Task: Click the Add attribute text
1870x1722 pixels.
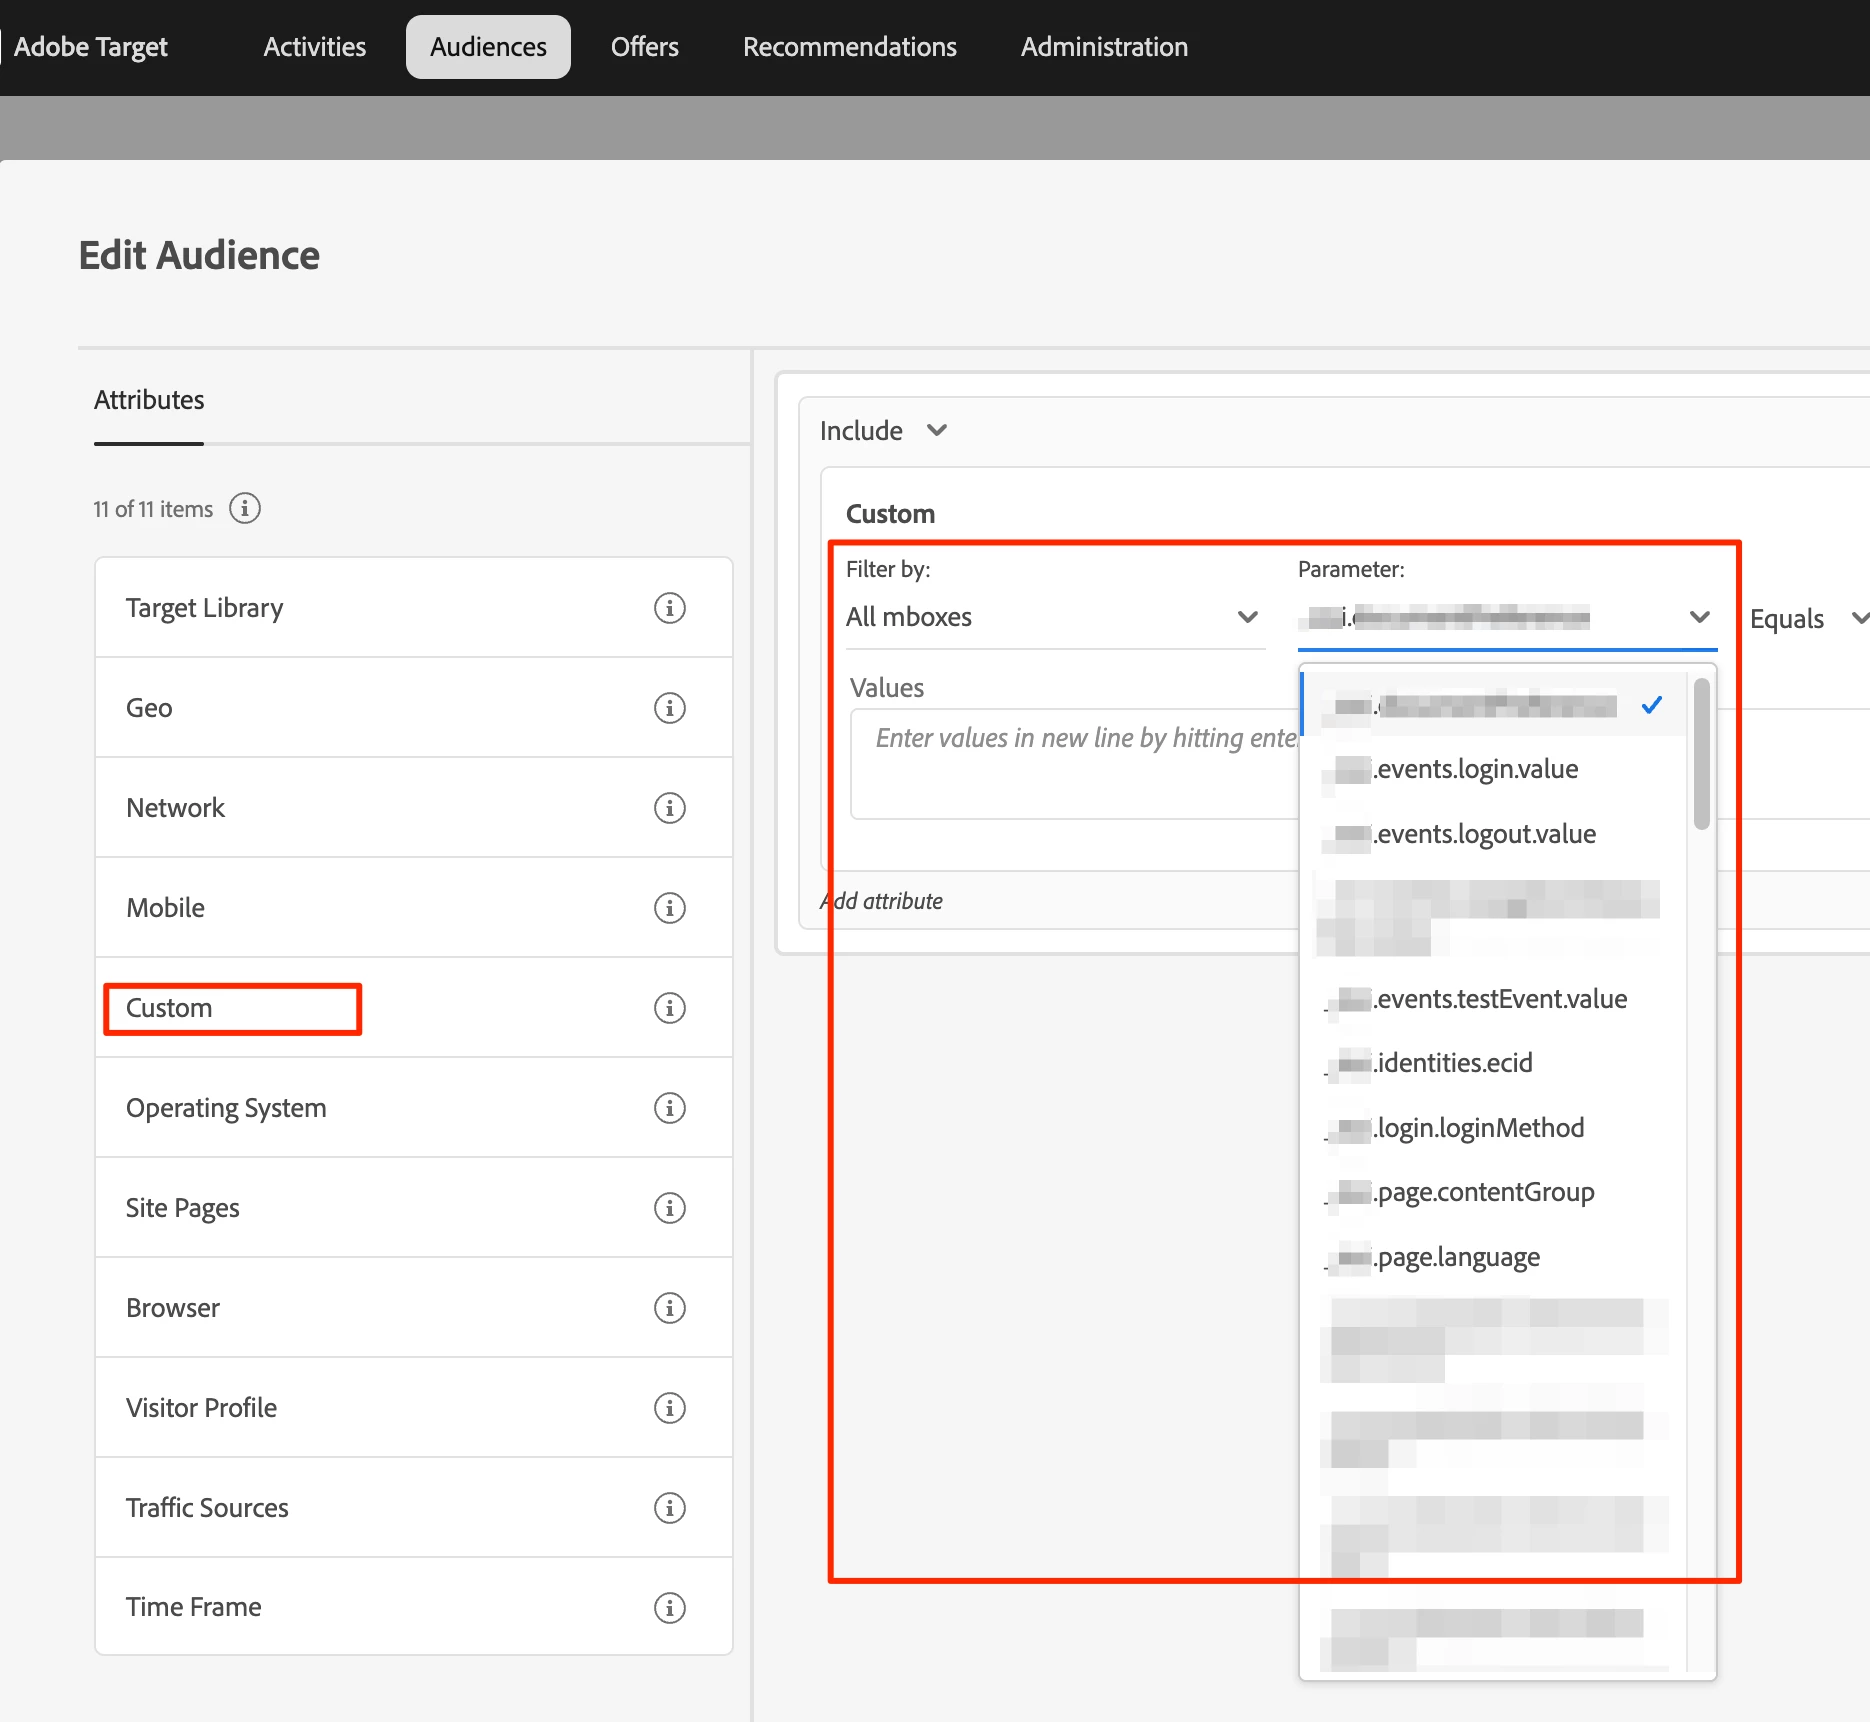Action: tap(882, 901)
